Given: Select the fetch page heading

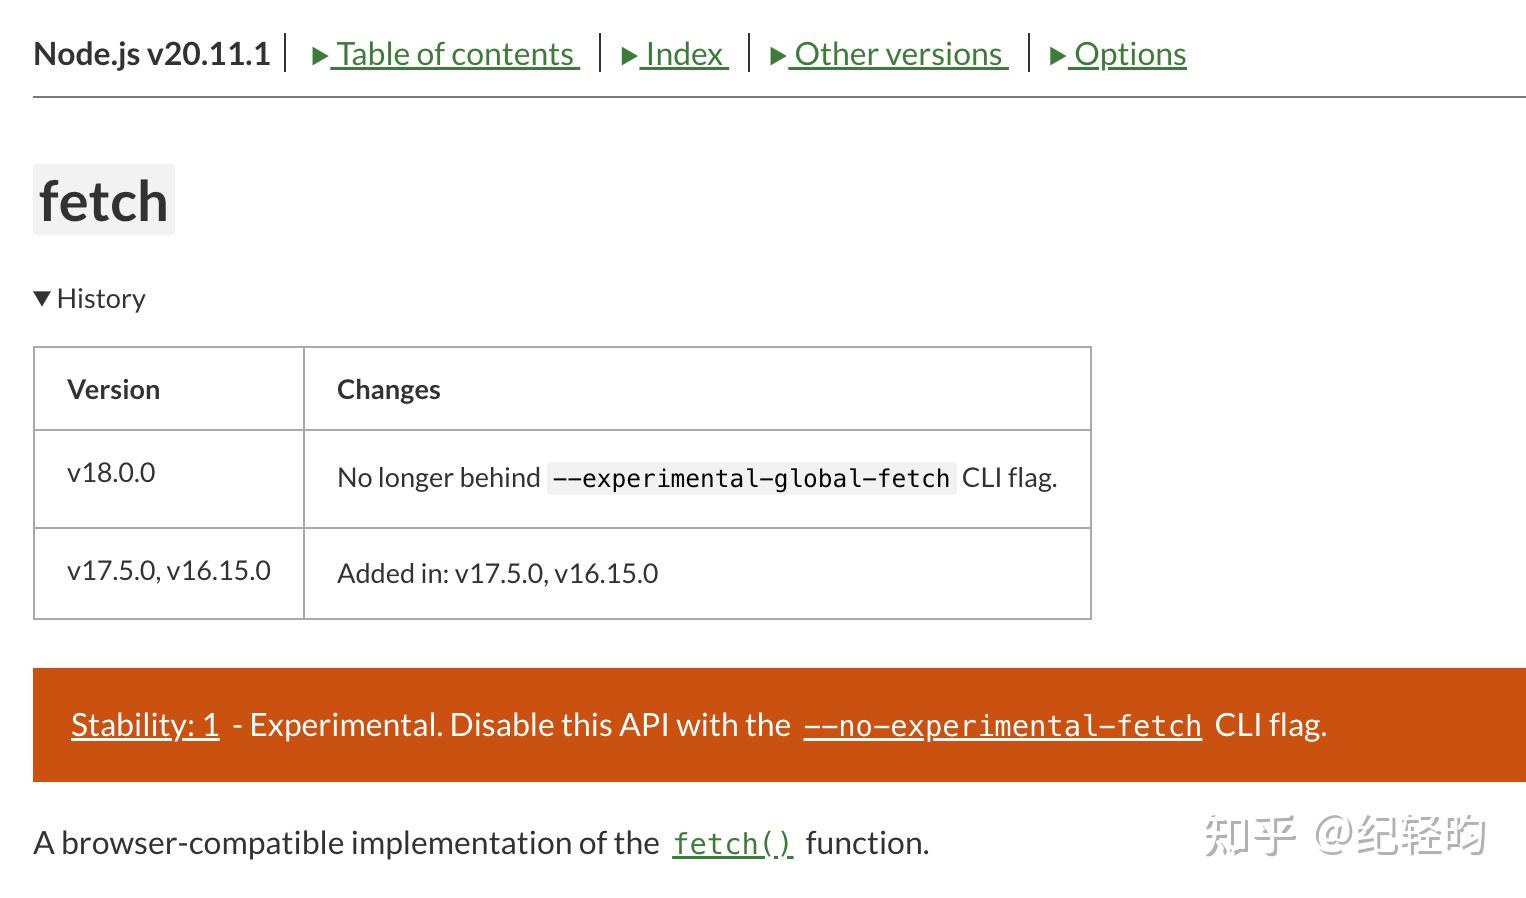Looking at the screenshot, I should coord(103,200).
